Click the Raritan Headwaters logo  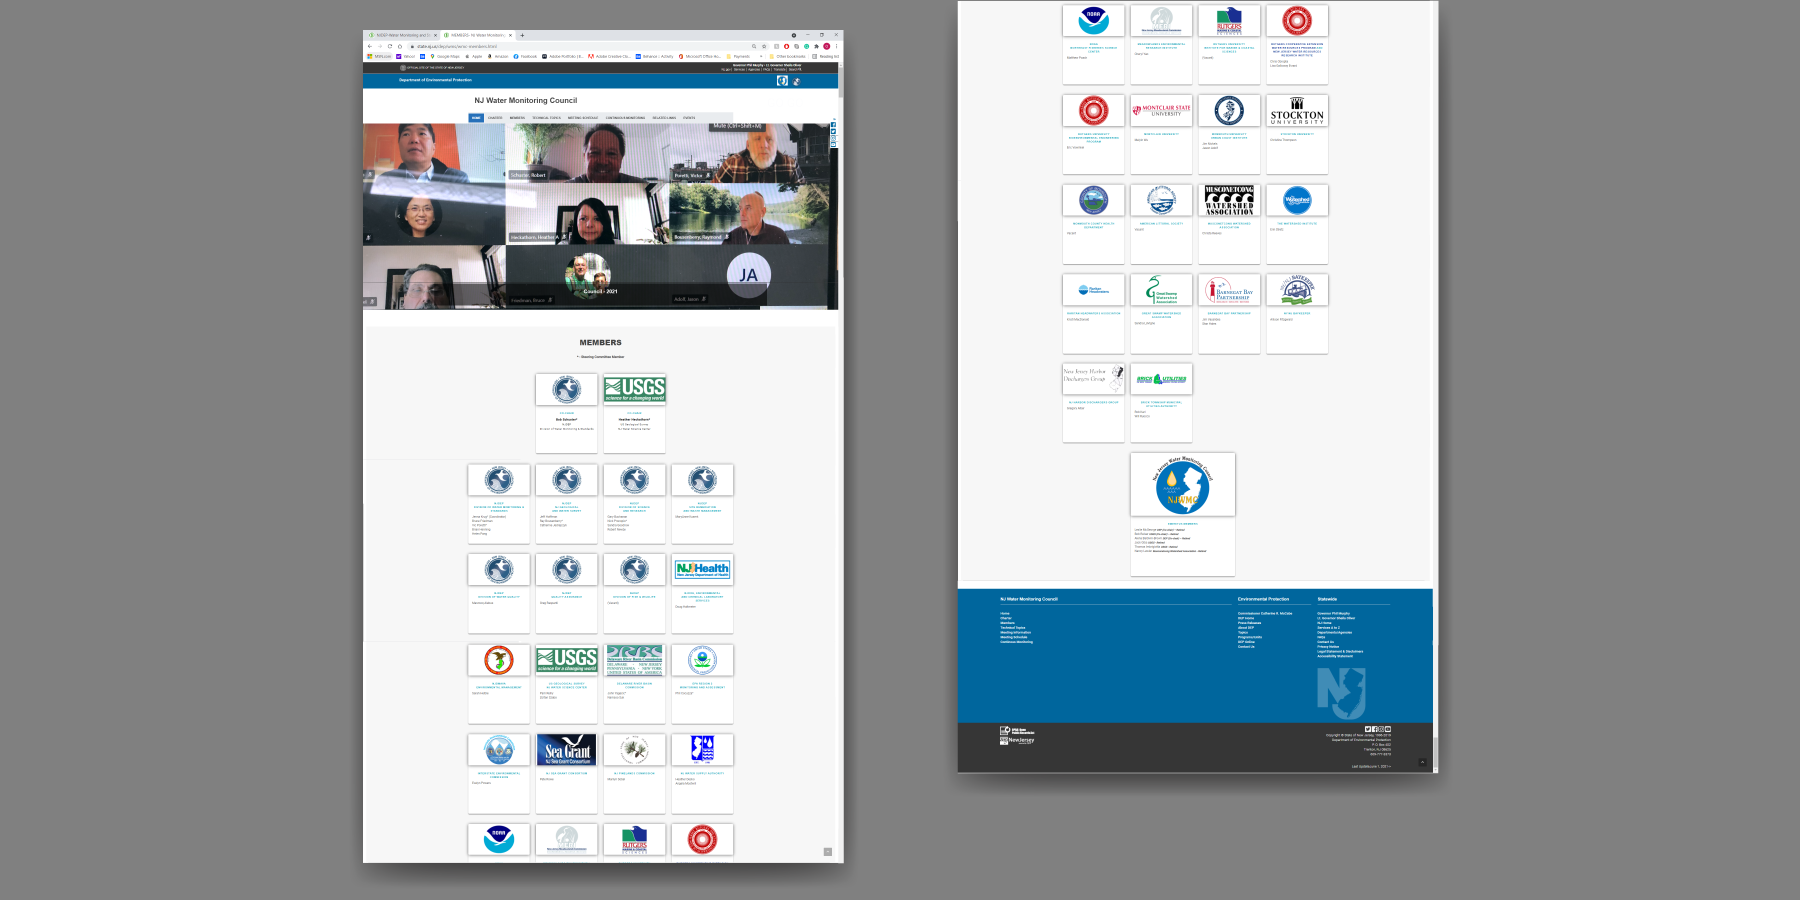point(1093,290)
